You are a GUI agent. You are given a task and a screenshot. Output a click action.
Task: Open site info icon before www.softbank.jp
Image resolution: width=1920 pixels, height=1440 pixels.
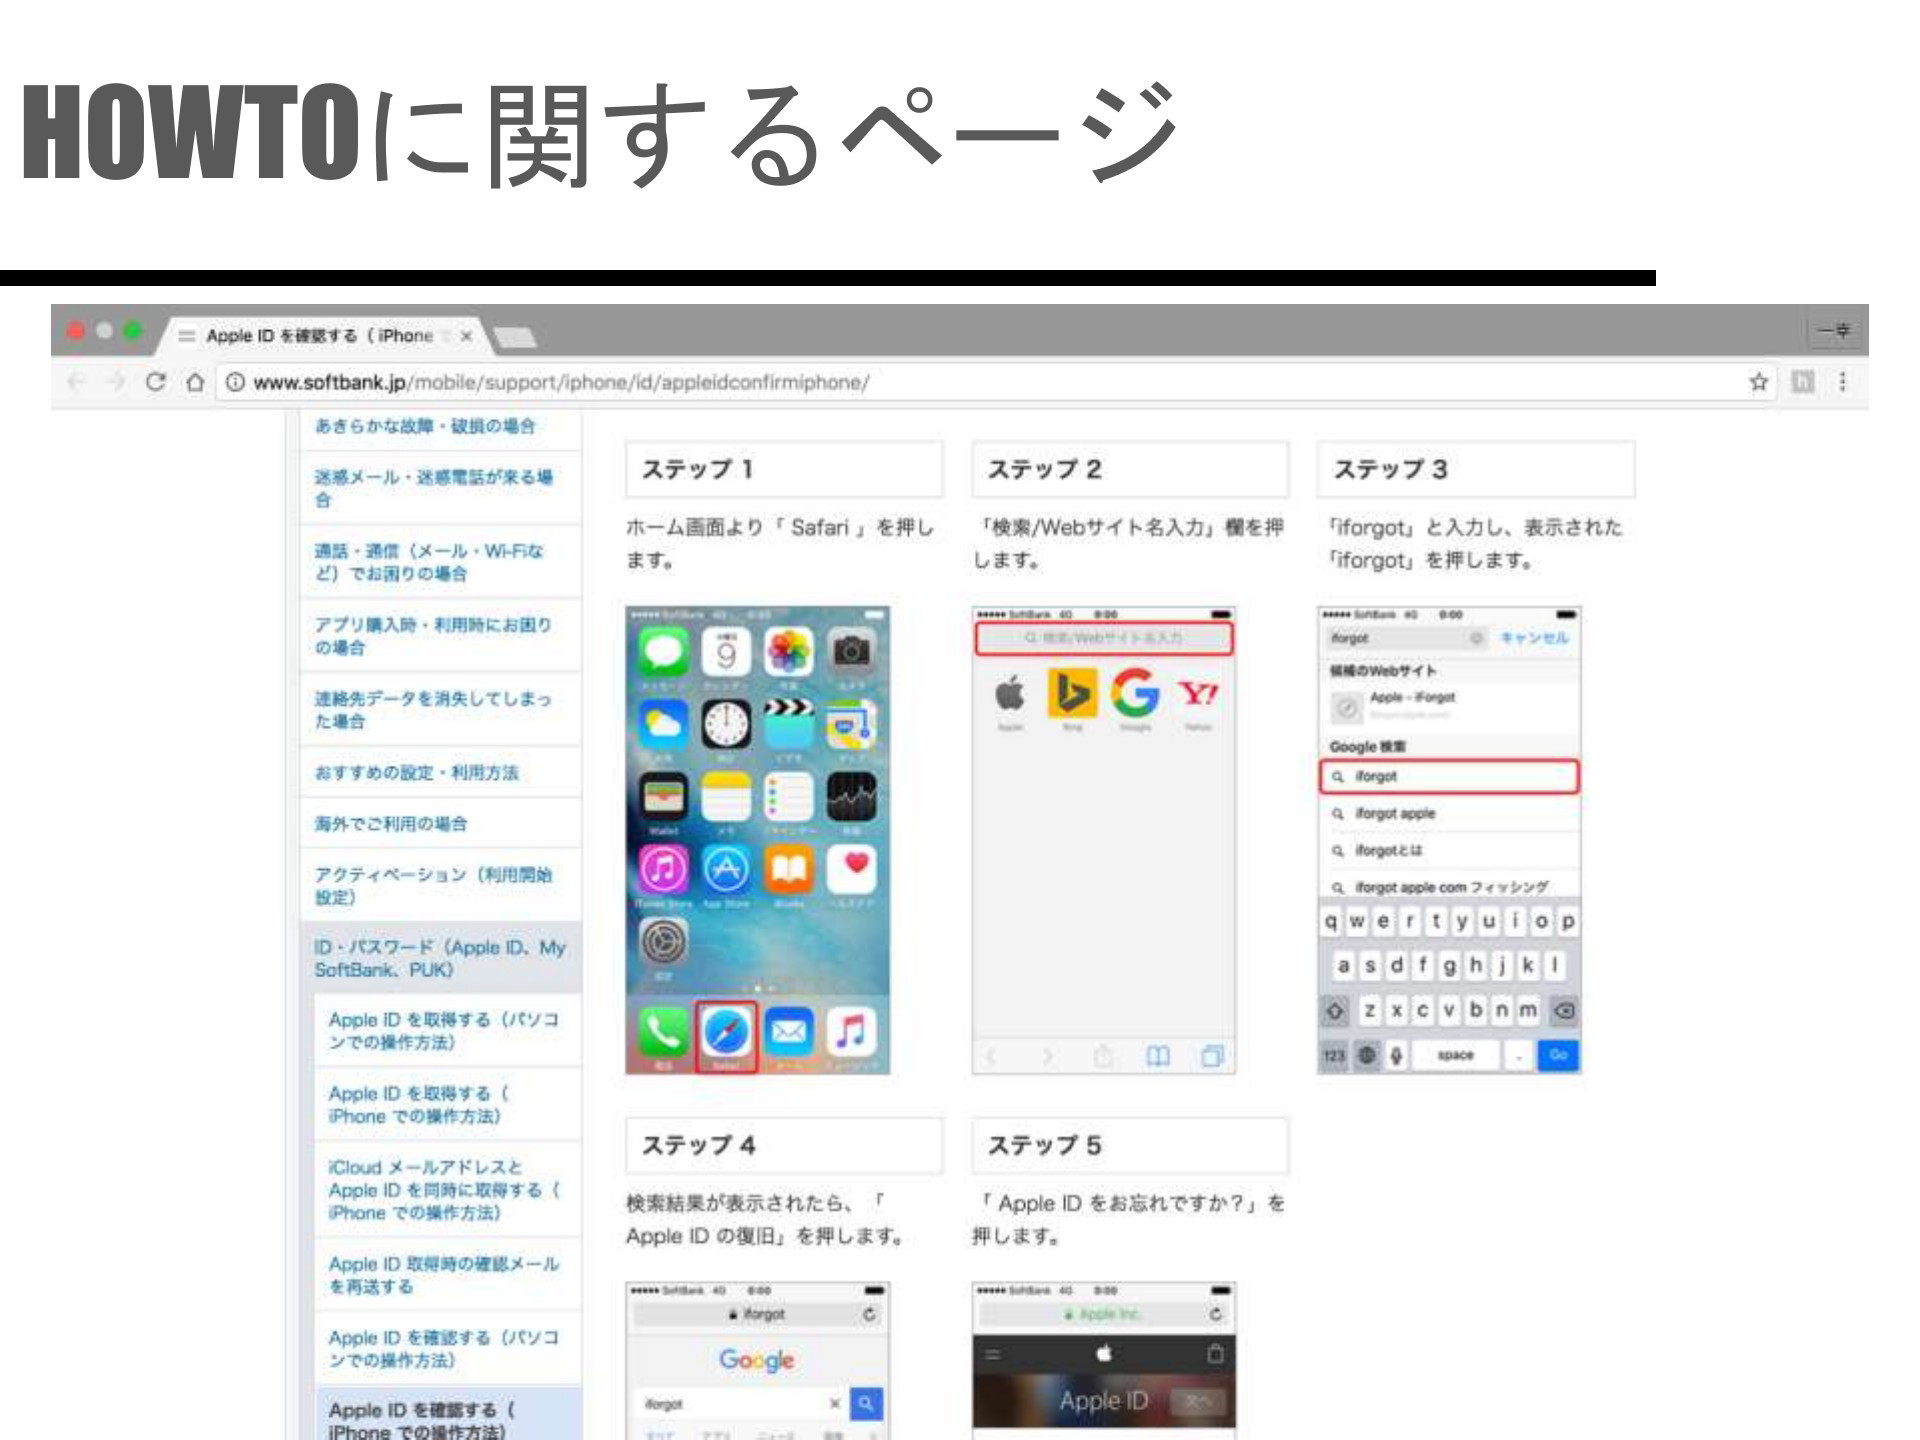coord(234,382)
